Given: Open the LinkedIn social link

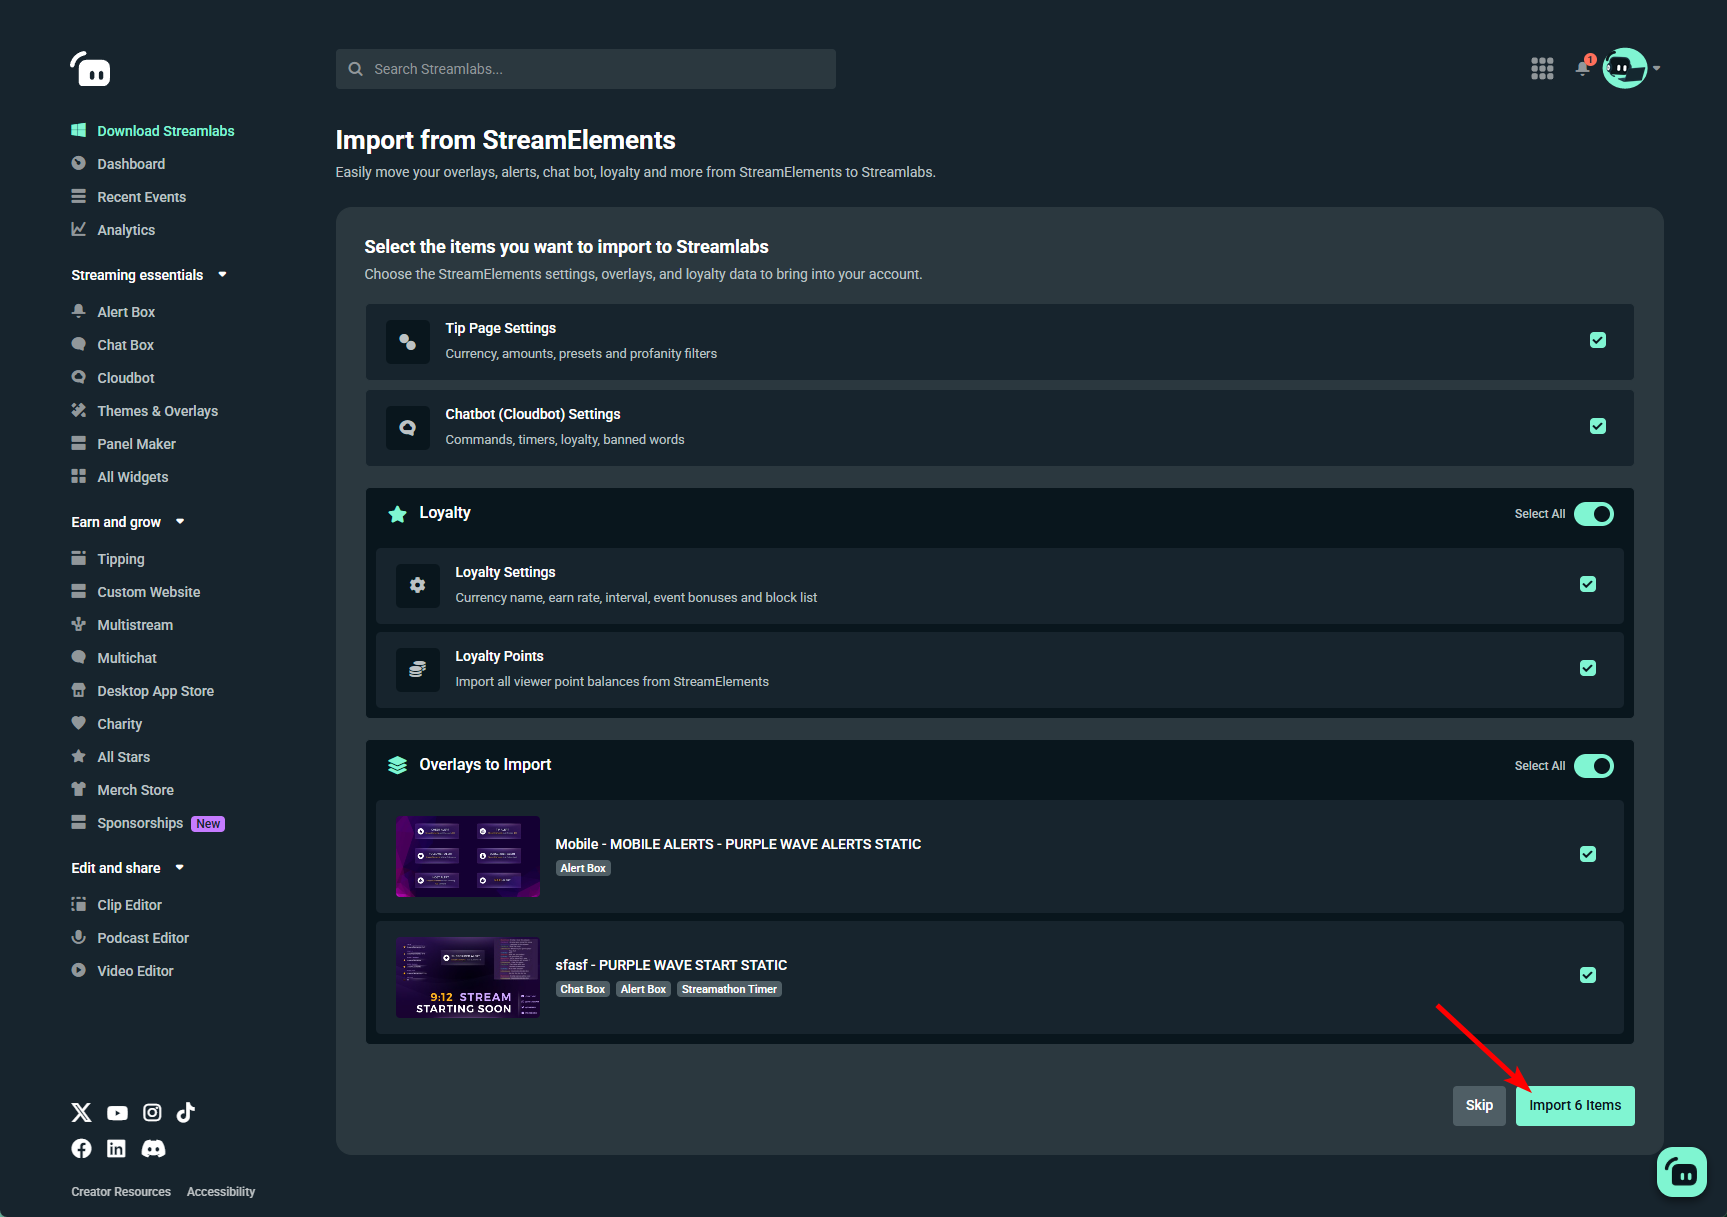Looking at the screenshot, I should click(x=117, y=1148).
